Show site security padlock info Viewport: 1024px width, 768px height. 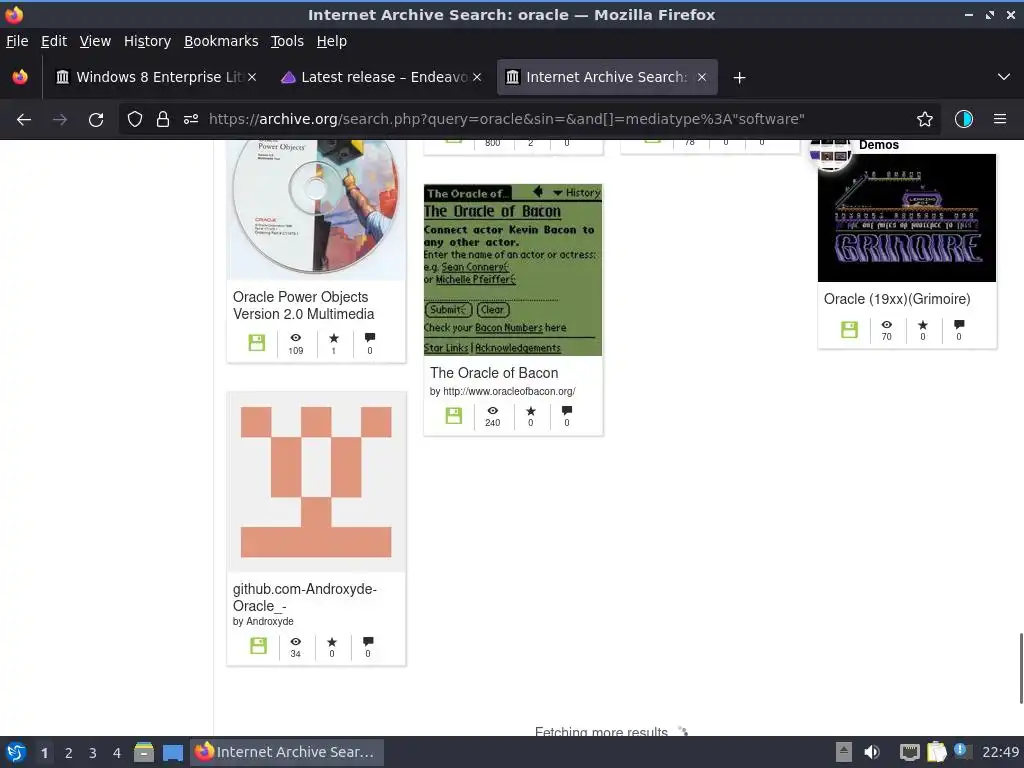(163, 120)
